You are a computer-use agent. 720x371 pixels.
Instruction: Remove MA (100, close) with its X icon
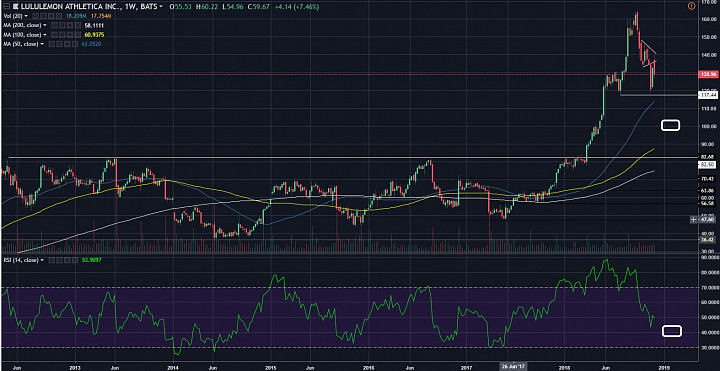[78, 35]
